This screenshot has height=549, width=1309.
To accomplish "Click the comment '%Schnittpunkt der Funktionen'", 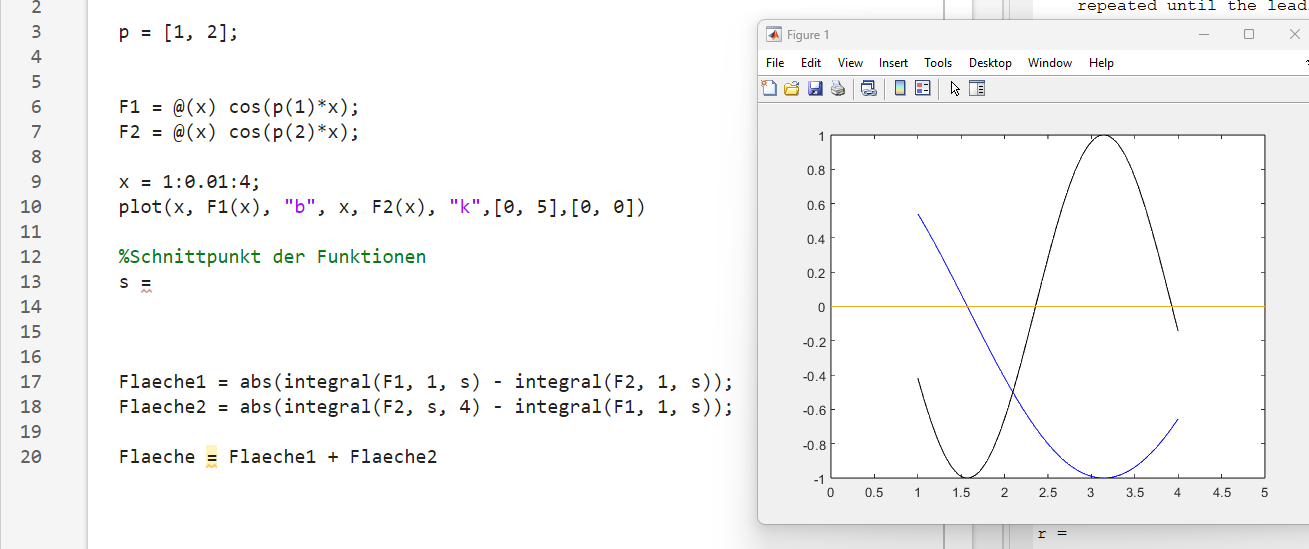I will 272,256.
